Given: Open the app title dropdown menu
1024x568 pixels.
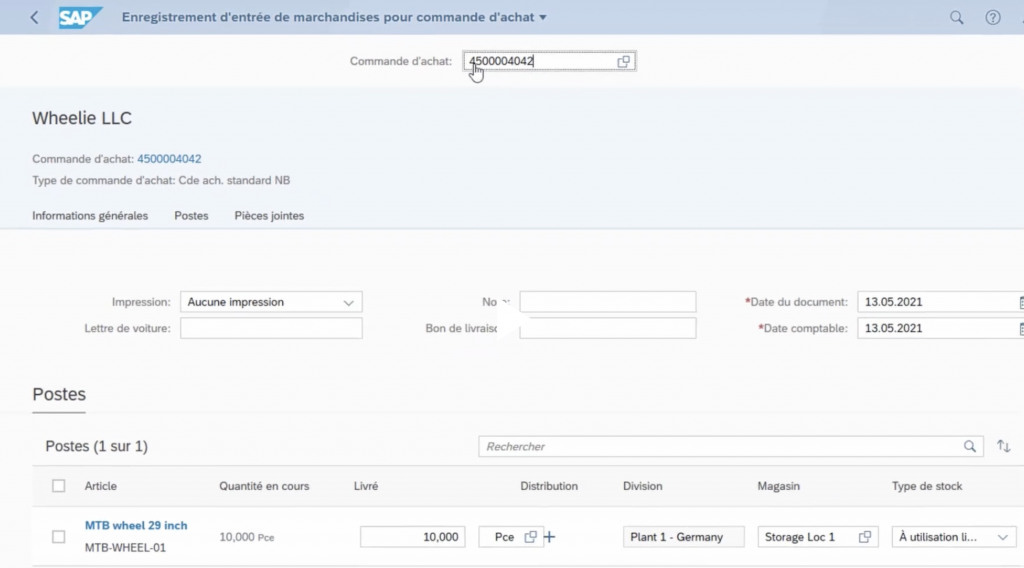Looking at the screenshot, I should 543,18.
